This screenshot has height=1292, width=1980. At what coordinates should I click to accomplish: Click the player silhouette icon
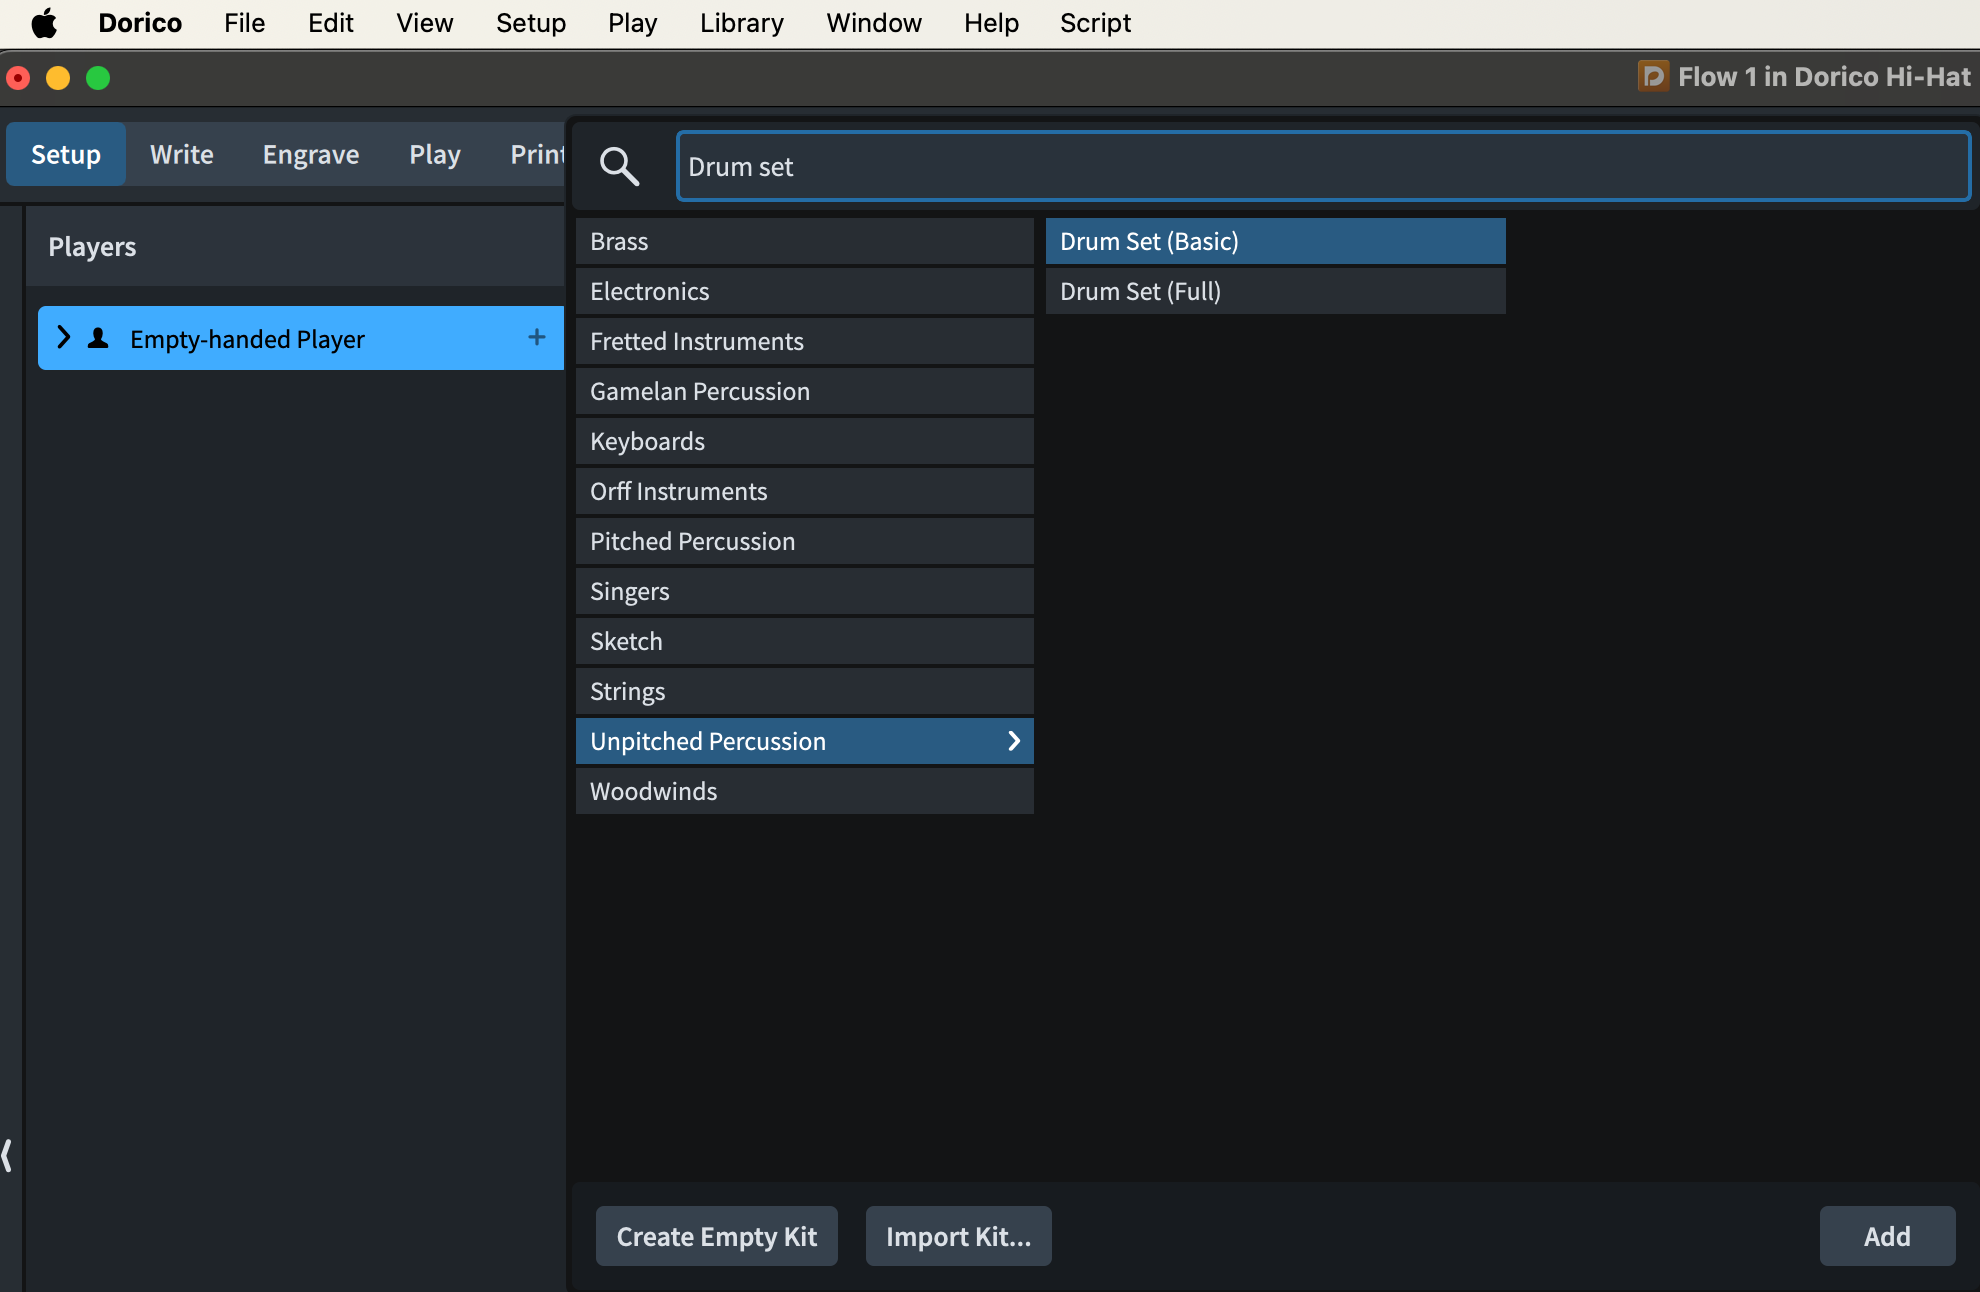(x=98, y=338)
